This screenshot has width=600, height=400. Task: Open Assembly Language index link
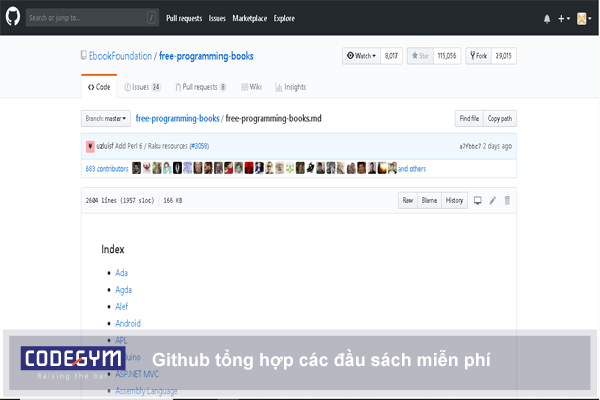(146, 391)
